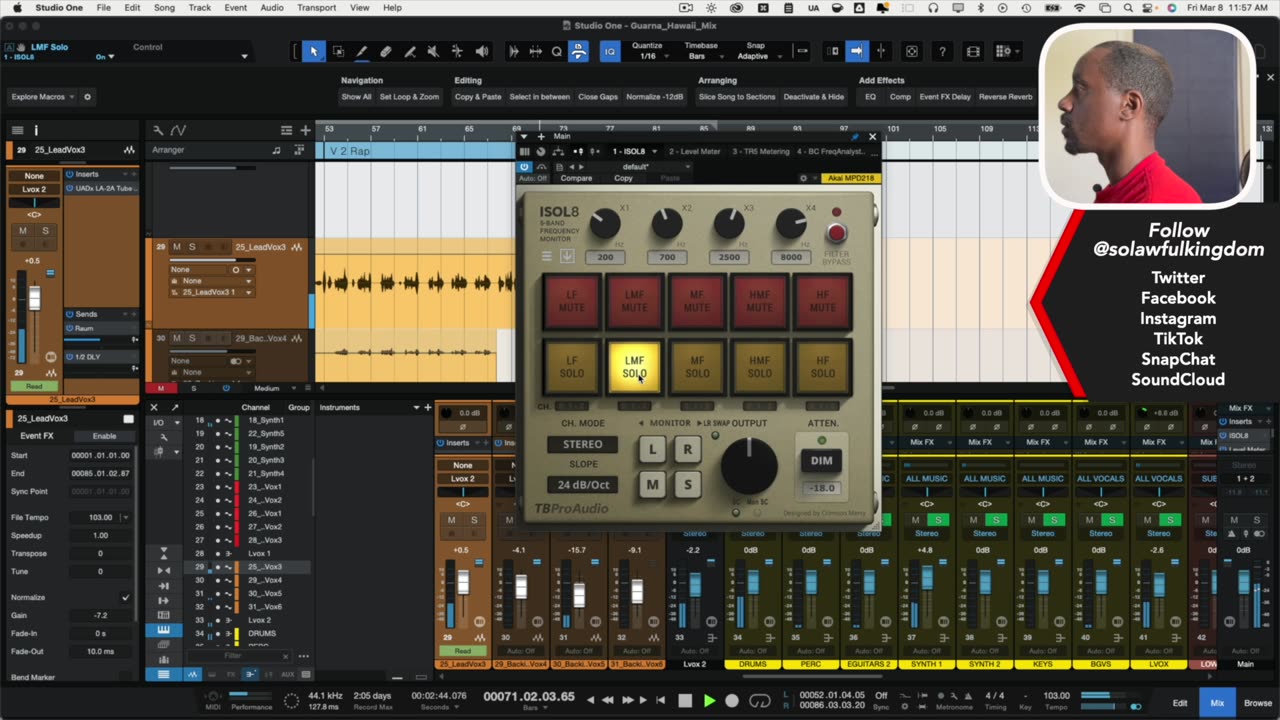Screen dimensions: 1280x720
Task: Open the Audio menu
Action: pos(272,7)
